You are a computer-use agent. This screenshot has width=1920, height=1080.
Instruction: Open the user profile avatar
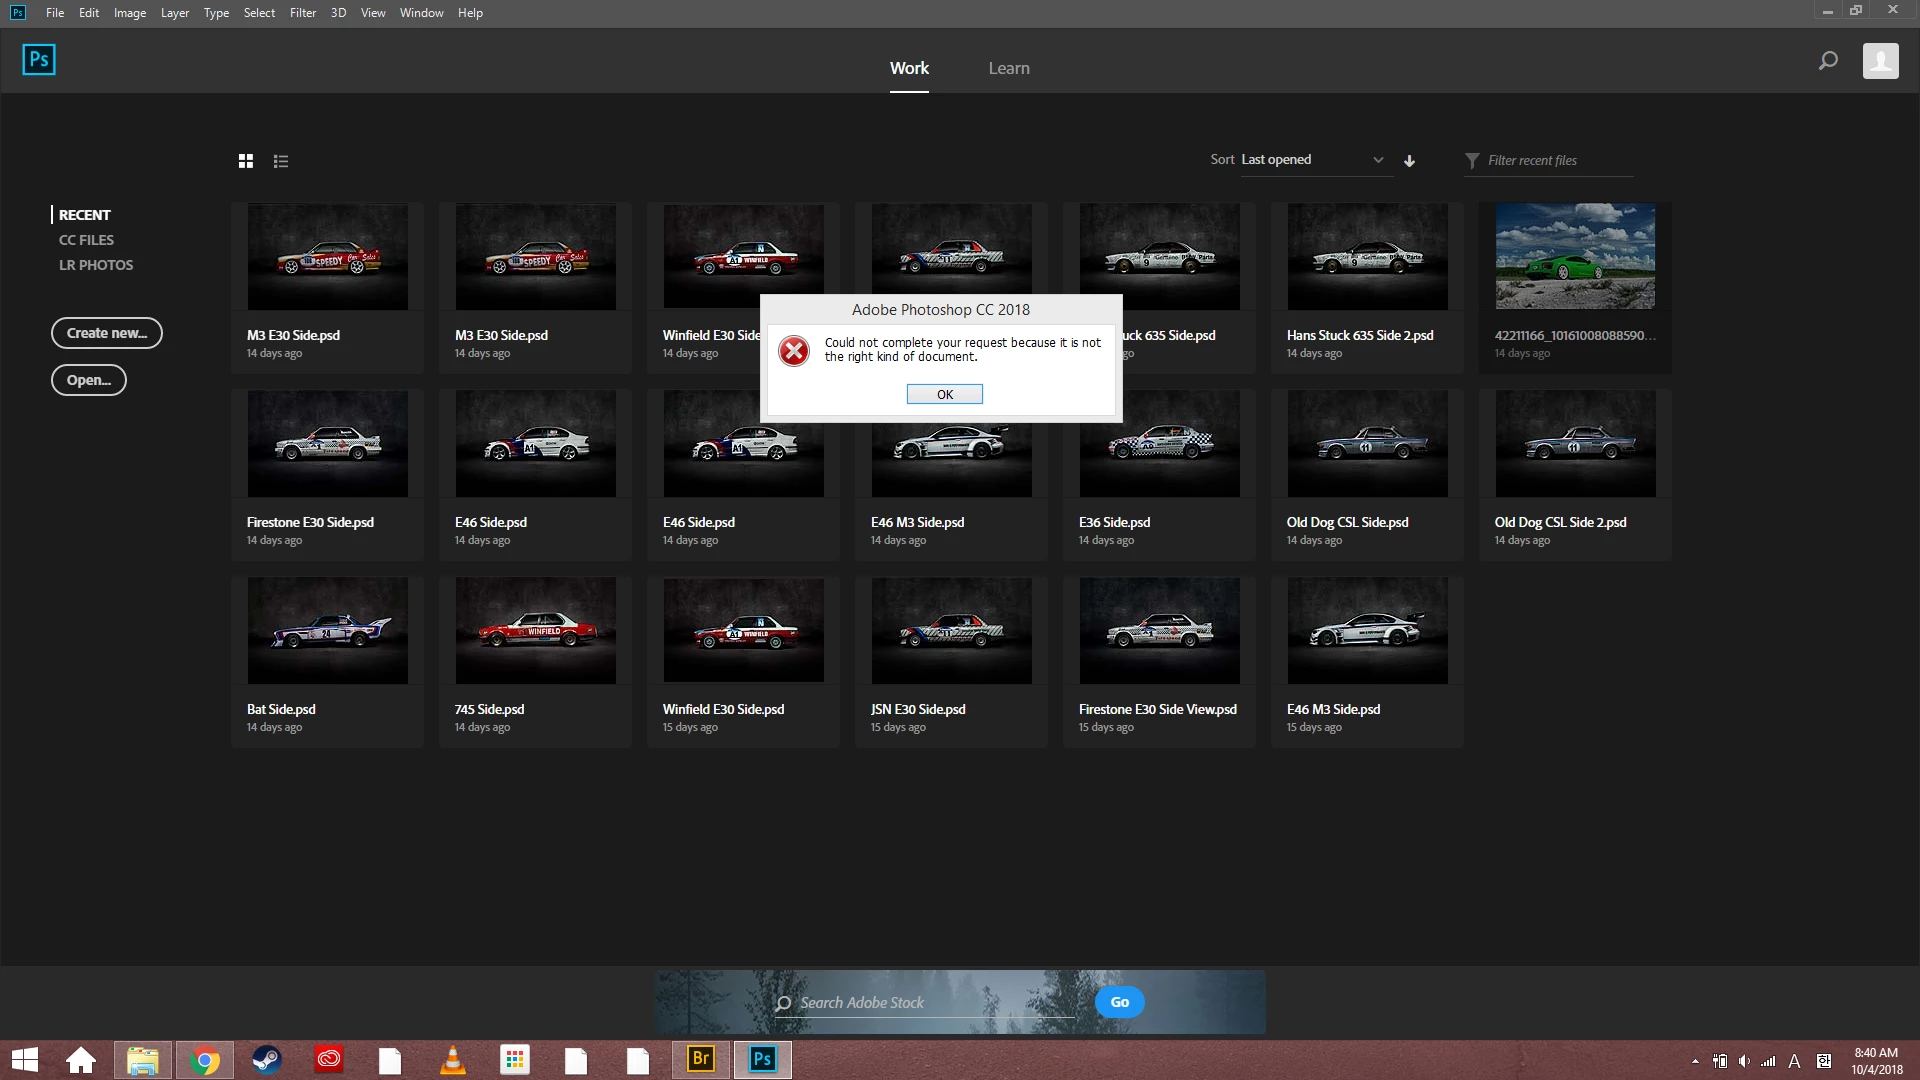(1880, 61)
